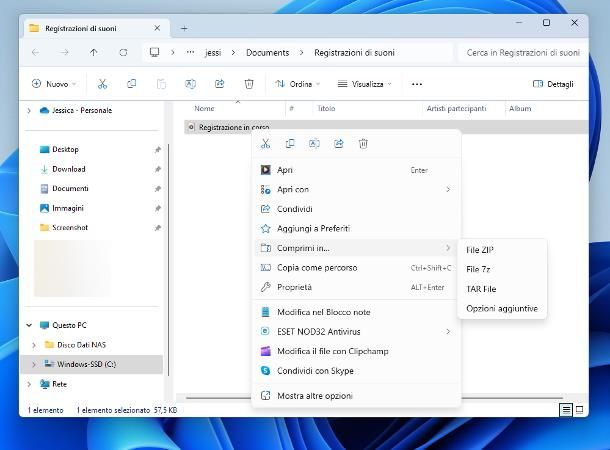This screenshot has height=450, width=610.
Task: Open the three-dot more options toolbar menu
Action: coord(417,84)
